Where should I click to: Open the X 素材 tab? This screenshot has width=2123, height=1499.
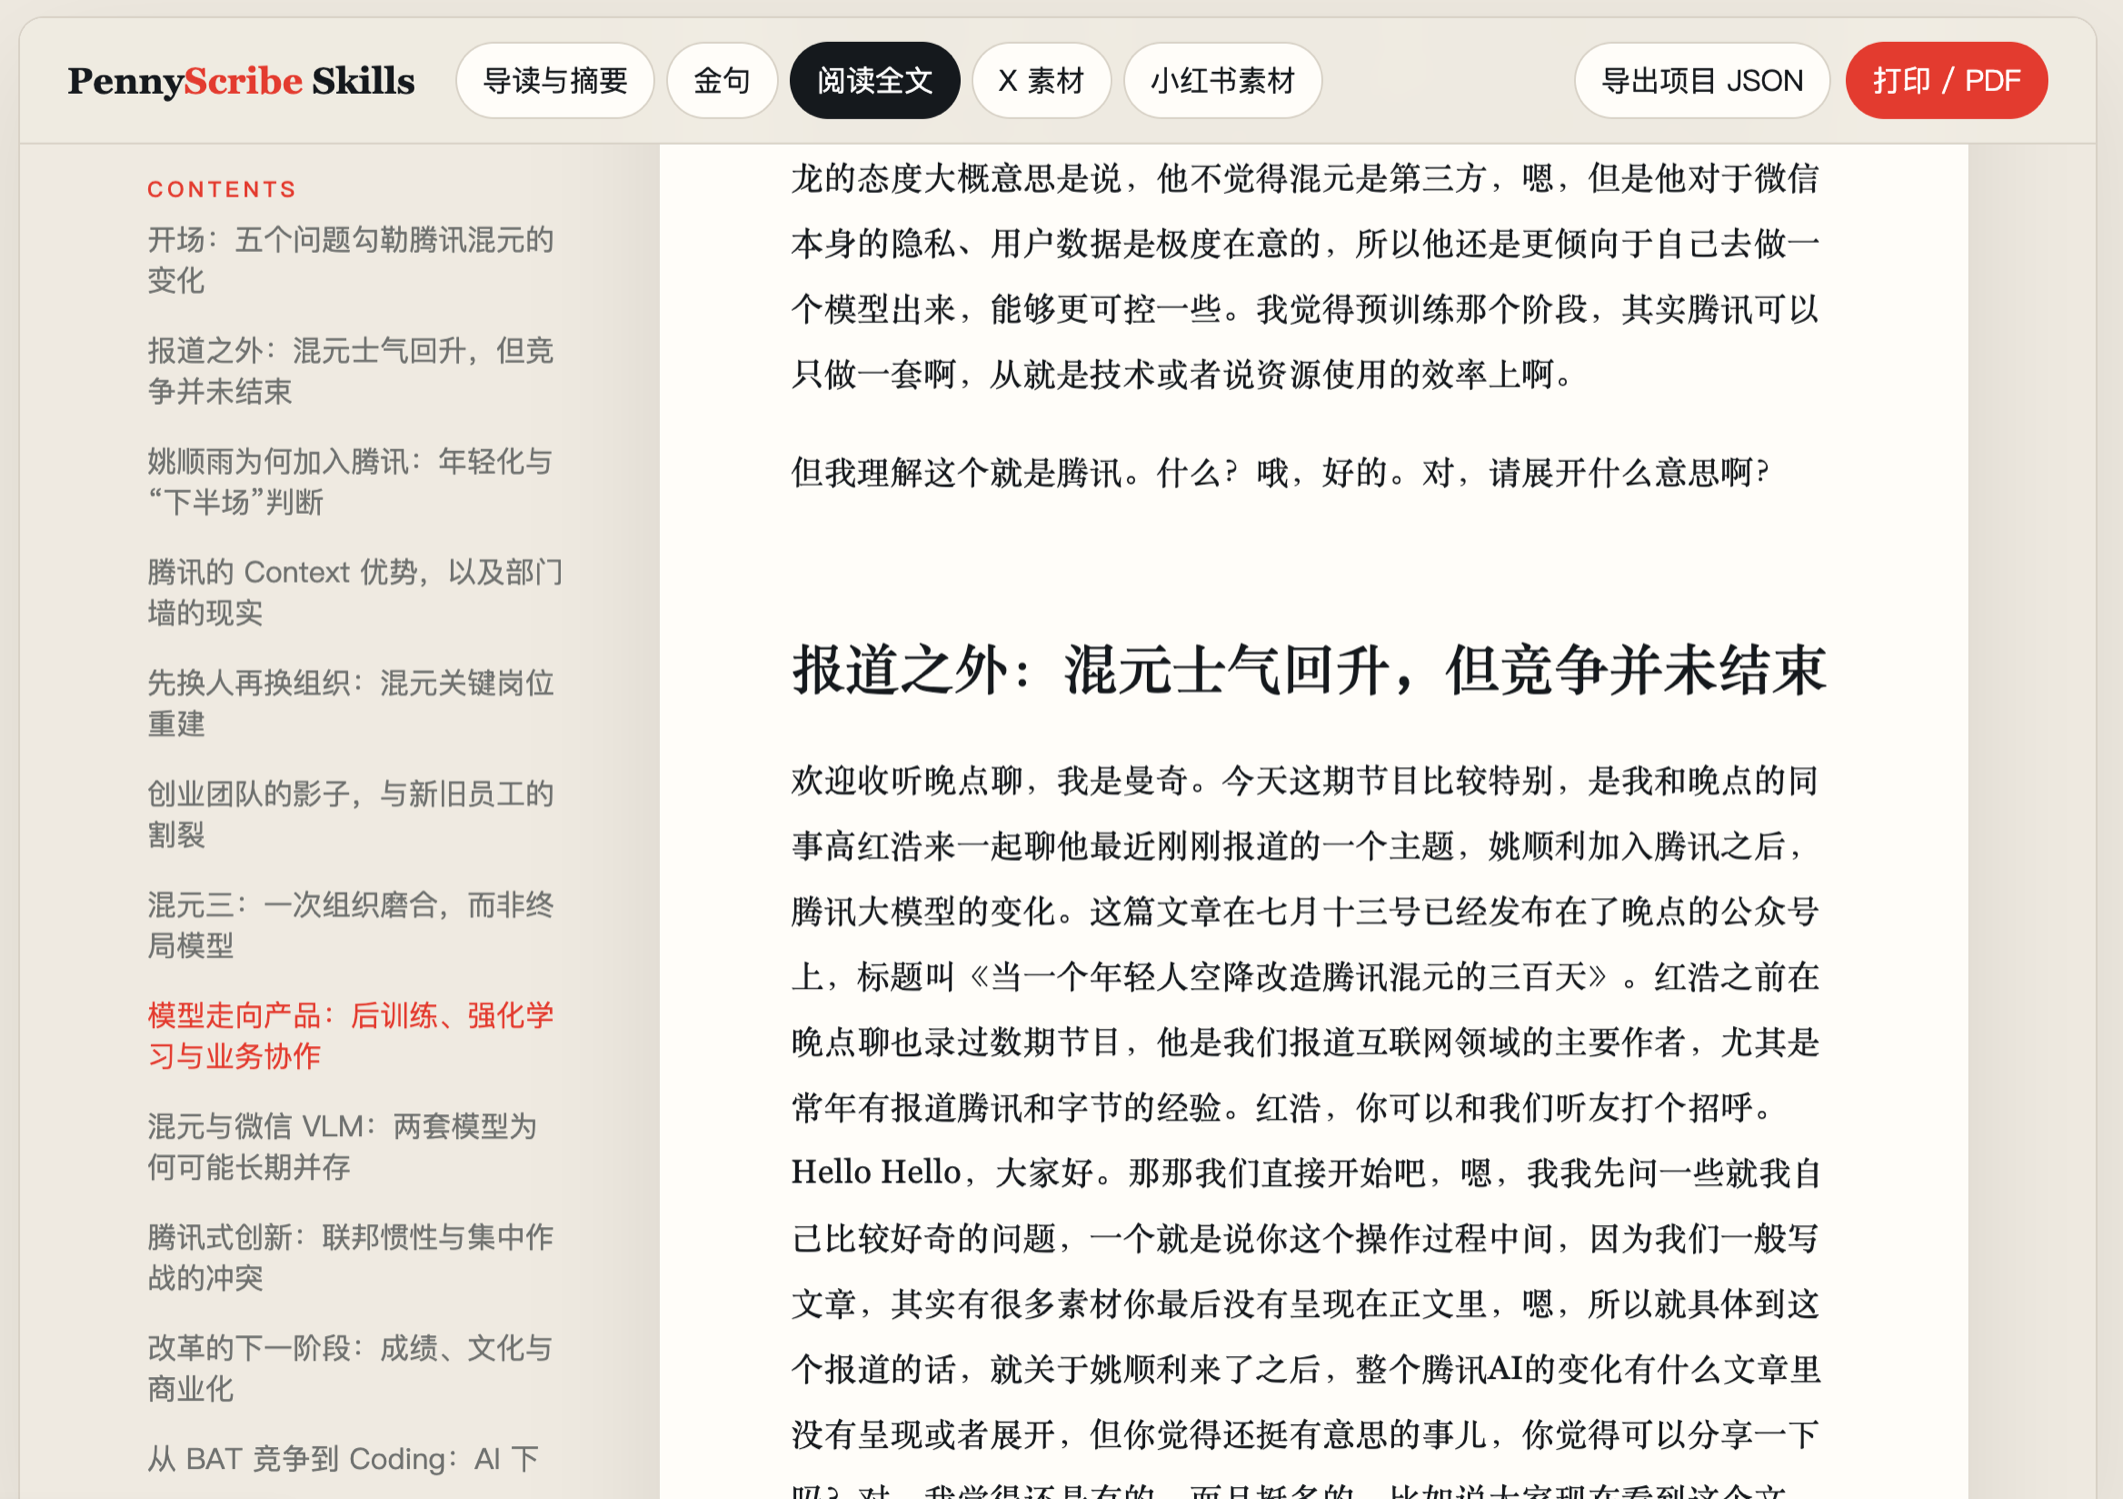pos(1041,81)
